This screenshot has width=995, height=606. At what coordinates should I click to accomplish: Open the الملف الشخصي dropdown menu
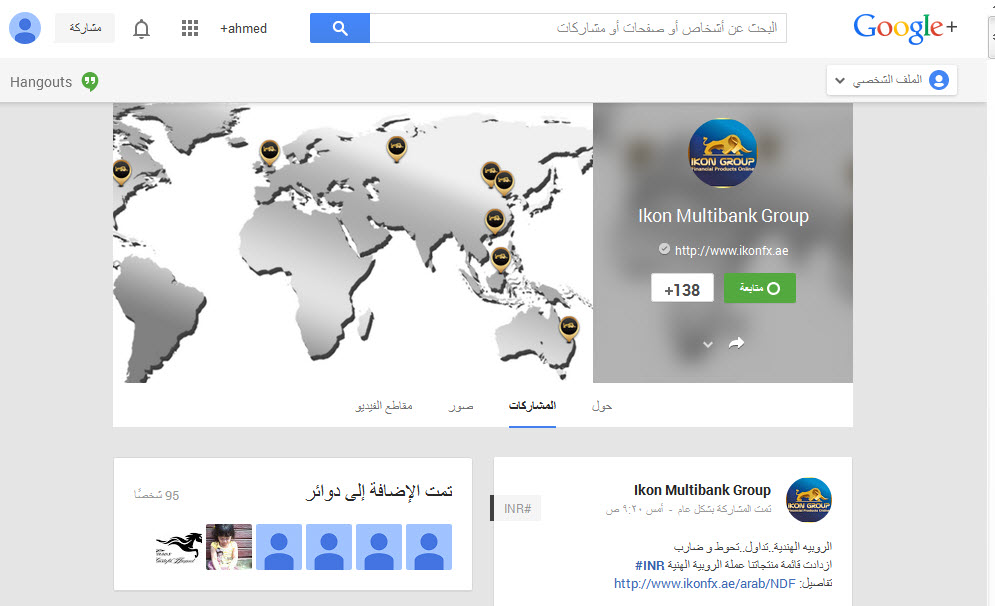point(892,81)
